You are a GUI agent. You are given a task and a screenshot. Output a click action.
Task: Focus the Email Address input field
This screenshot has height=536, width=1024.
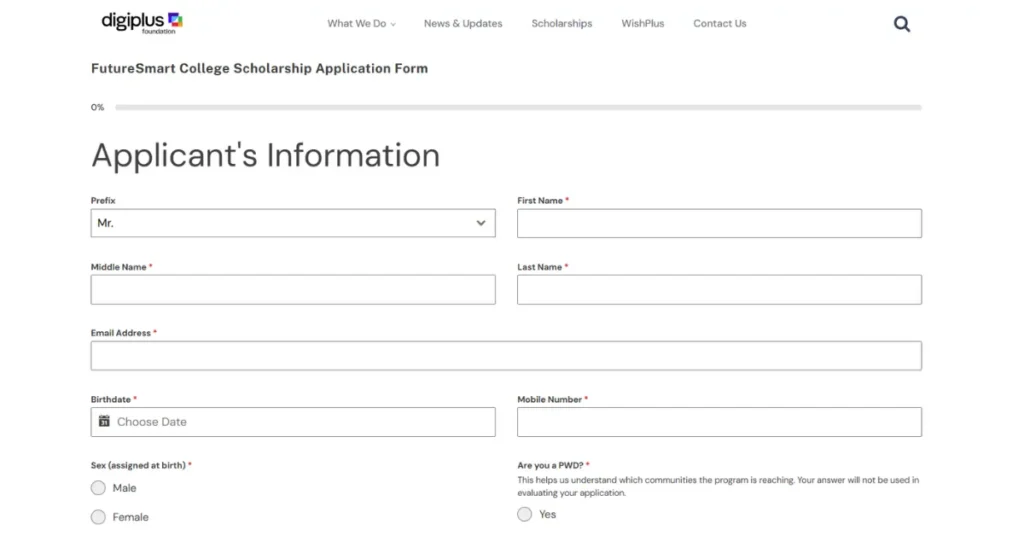pos(506,356)
